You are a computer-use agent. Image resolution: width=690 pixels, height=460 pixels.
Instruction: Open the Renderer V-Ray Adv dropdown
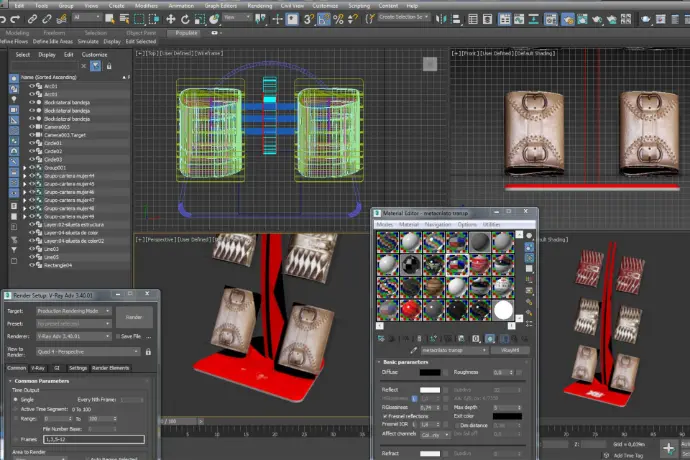(x=74, y=336)
